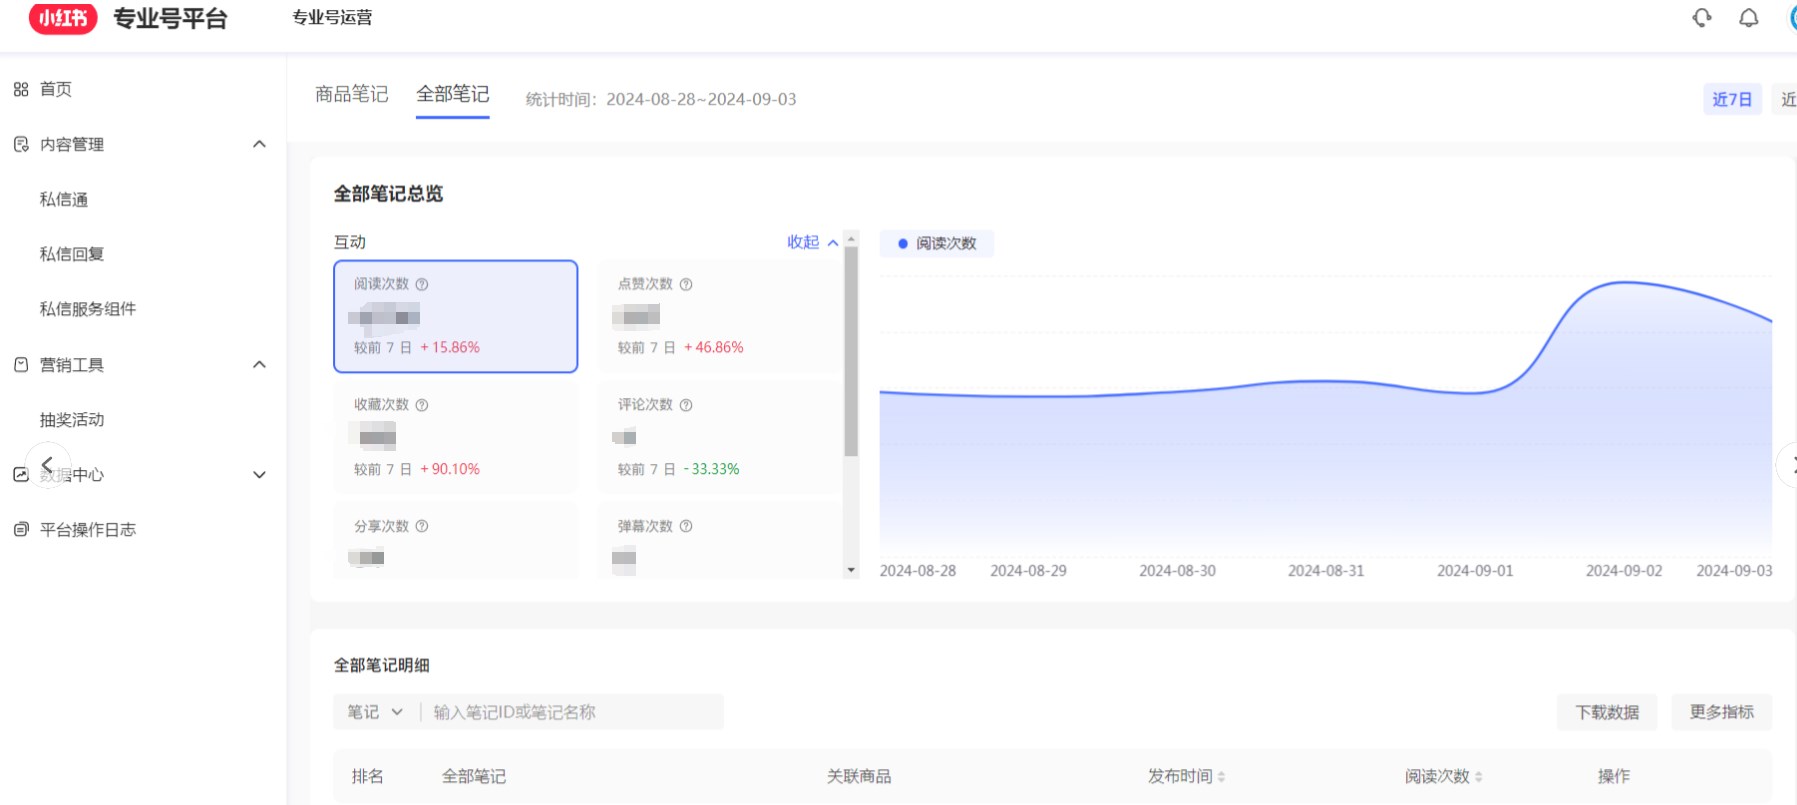The width and height of the screenshot is (1797, 805).
Task: Click help icon beside 评论次数
Action: (x=686, y=405)
